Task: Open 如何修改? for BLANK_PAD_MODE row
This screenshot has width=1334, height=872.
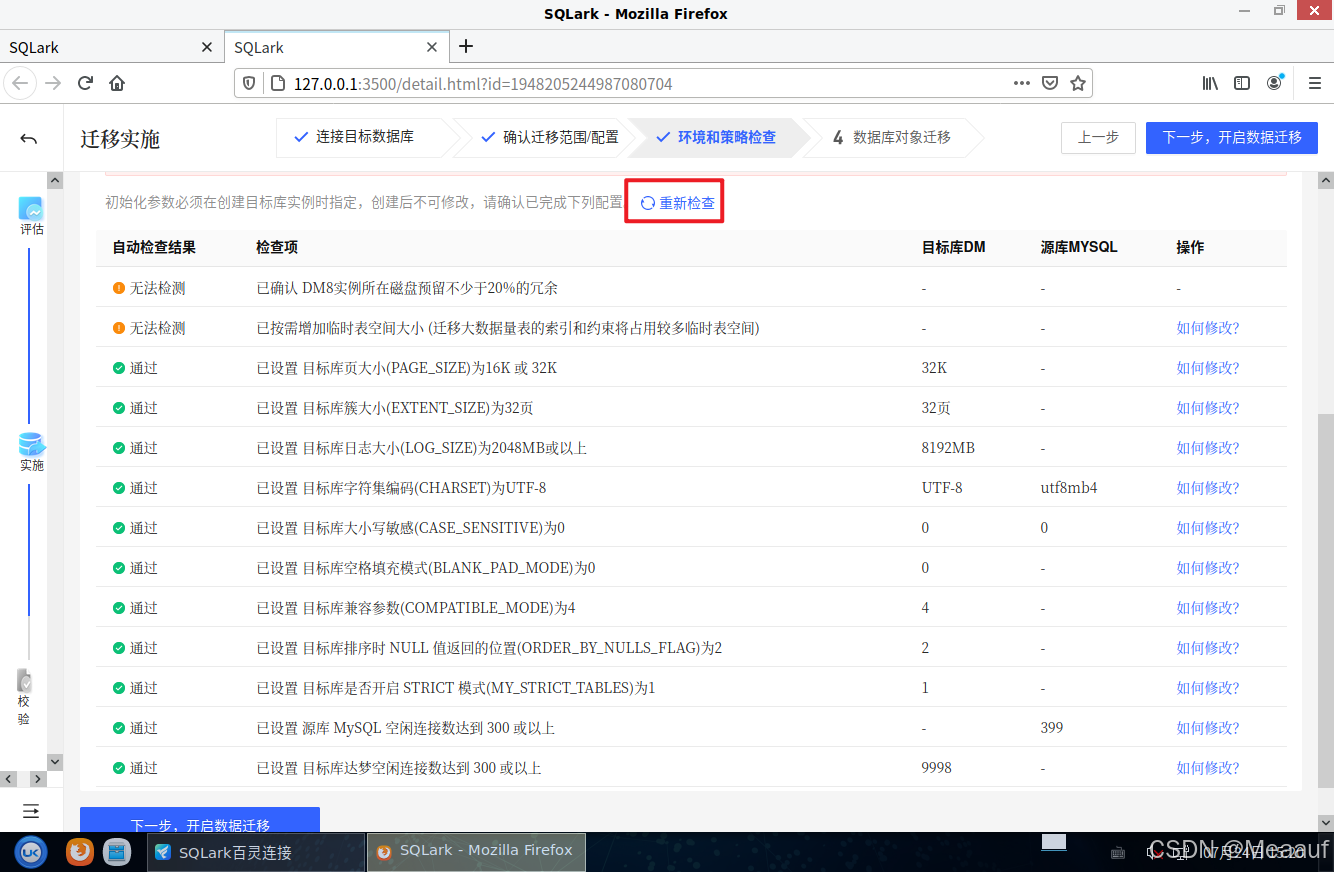Action: click(x=1207, y=568)
